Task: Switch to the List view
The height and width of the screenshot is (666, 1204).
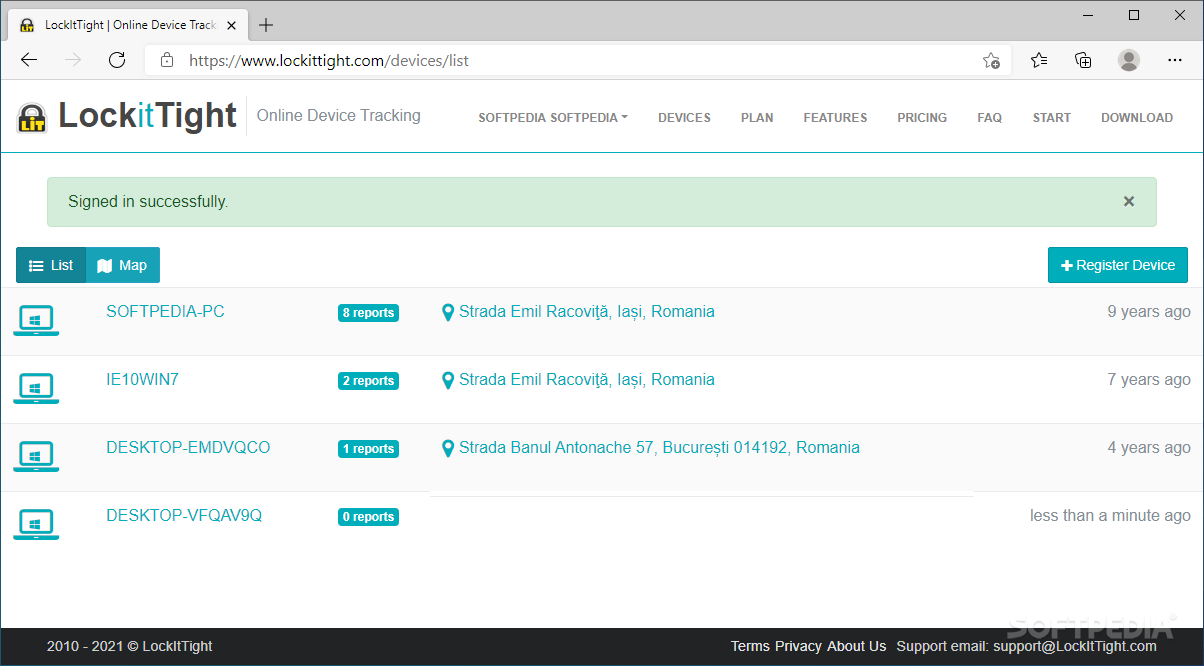Action: coord(51,265)
